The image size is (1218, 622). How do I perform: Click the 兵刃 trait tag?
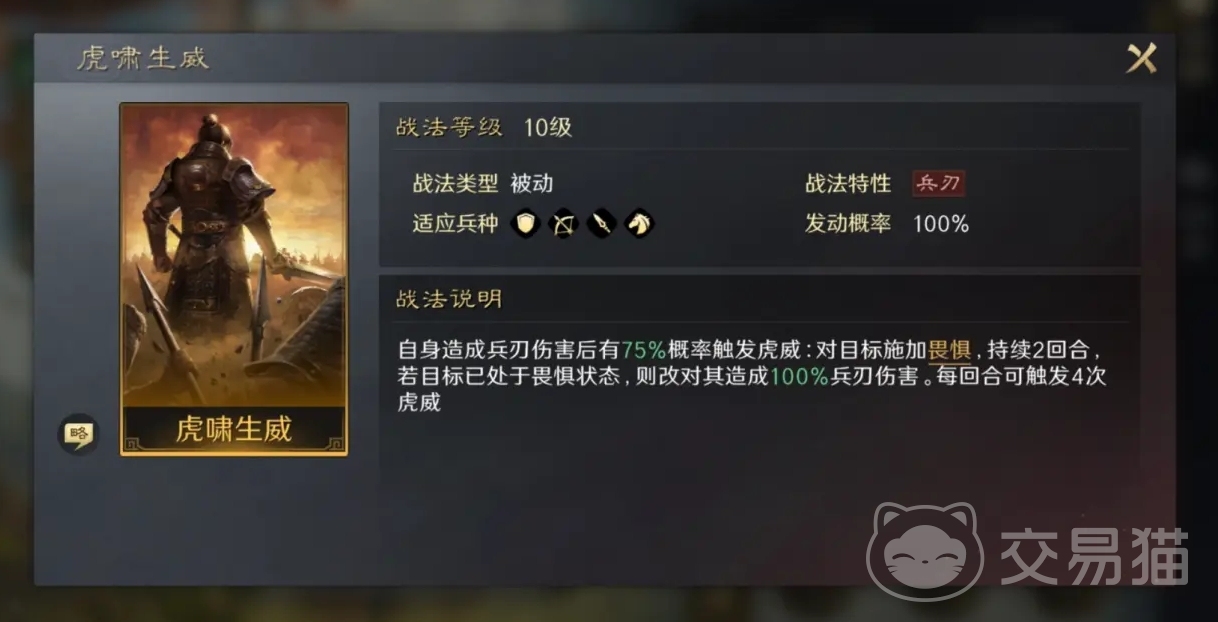[x=938, y=184]
